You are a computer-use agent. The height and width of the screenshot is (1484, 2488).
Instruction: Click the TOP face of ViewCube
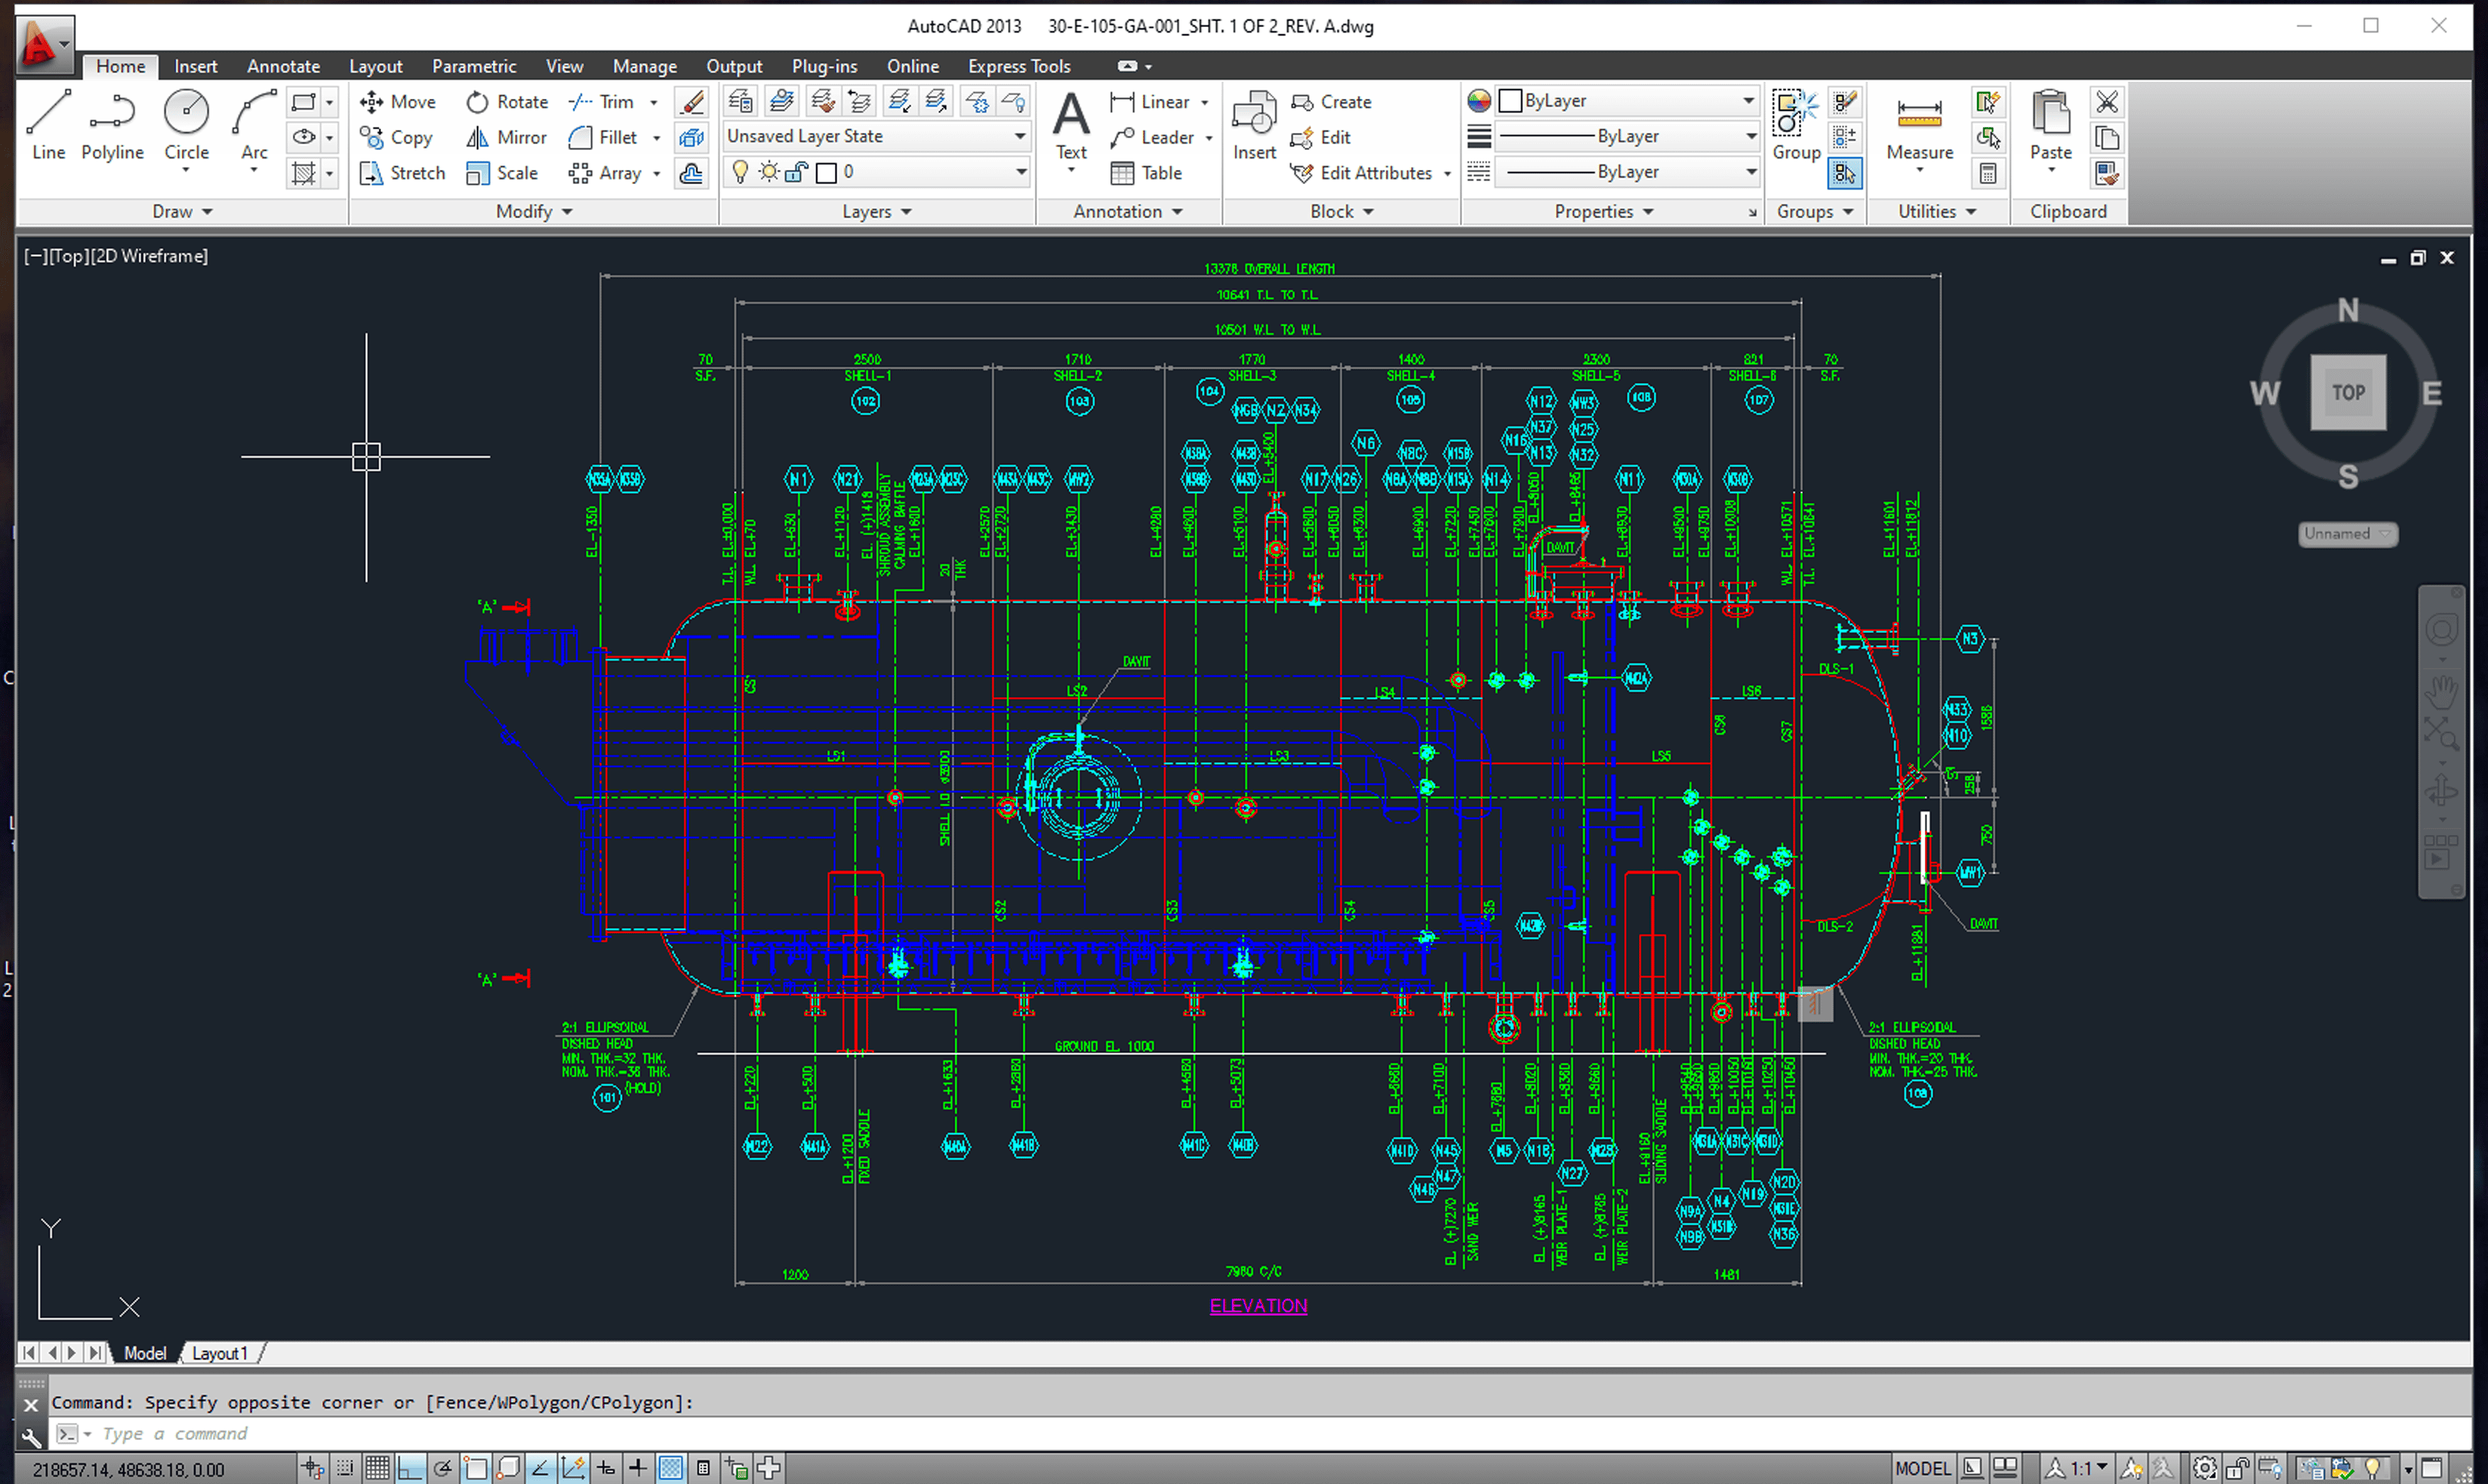(x=2348, y=392)
